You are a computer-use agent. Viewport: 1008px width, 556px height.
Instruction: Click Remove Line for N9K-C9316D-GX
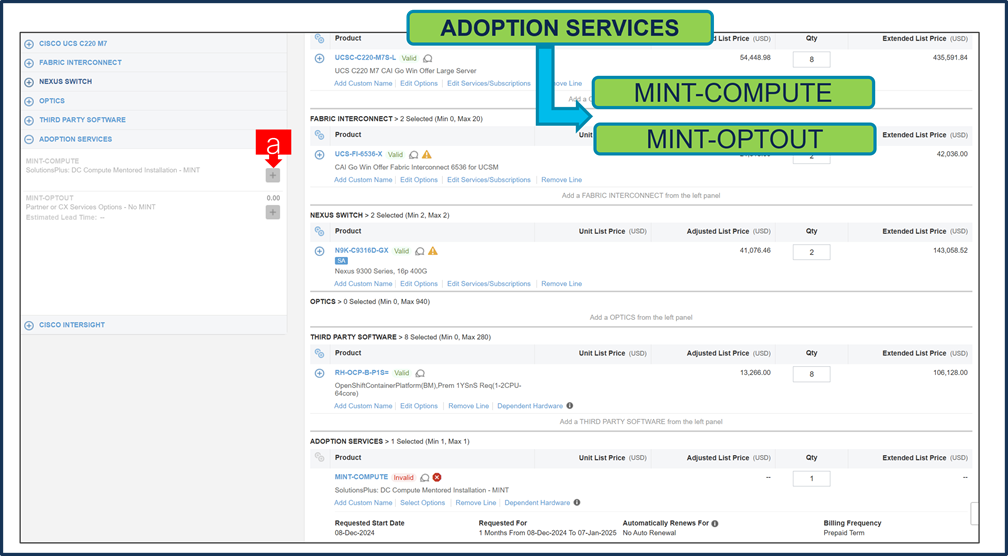pyautogui.click(x=561, y=283)
